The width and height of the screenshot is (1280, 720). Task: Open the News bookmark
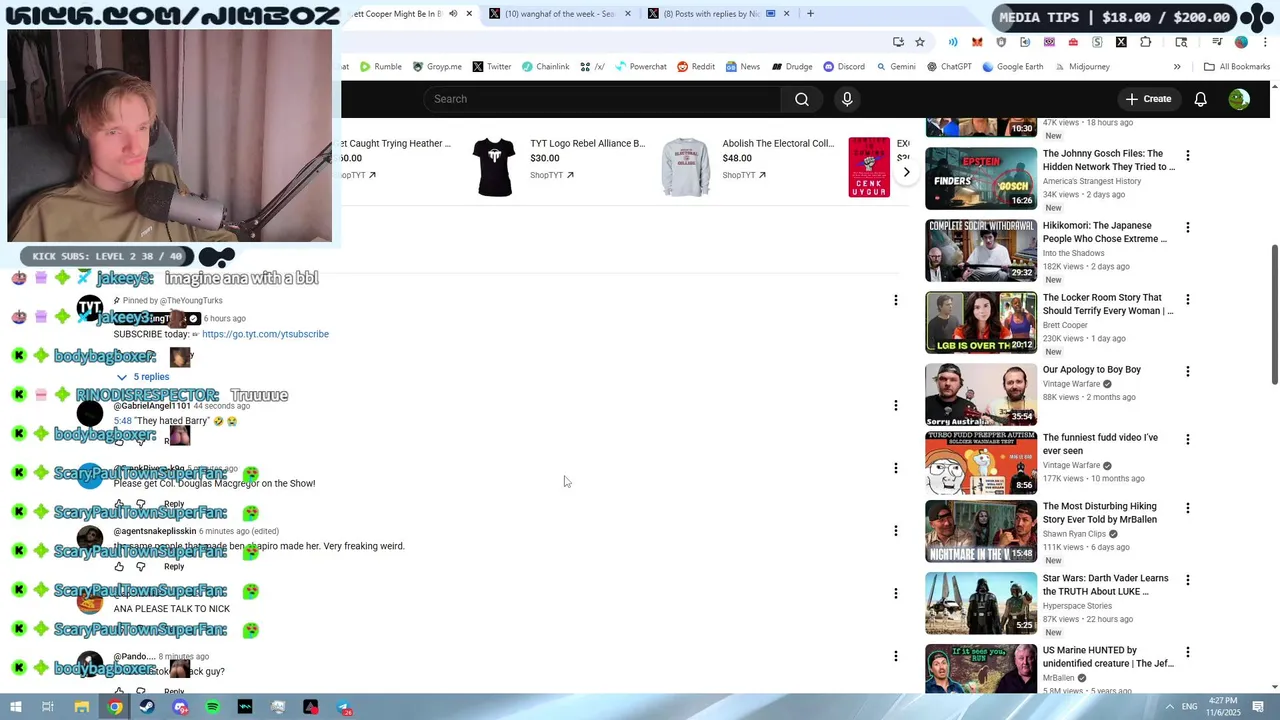[x=743, y=67]
